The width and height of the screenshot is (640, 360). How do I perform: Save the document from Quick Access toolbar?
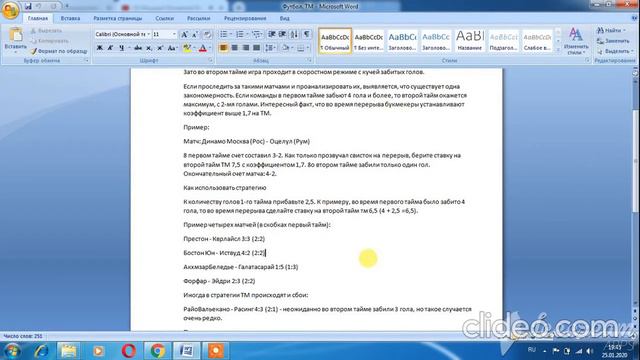(x=28, y=6)
